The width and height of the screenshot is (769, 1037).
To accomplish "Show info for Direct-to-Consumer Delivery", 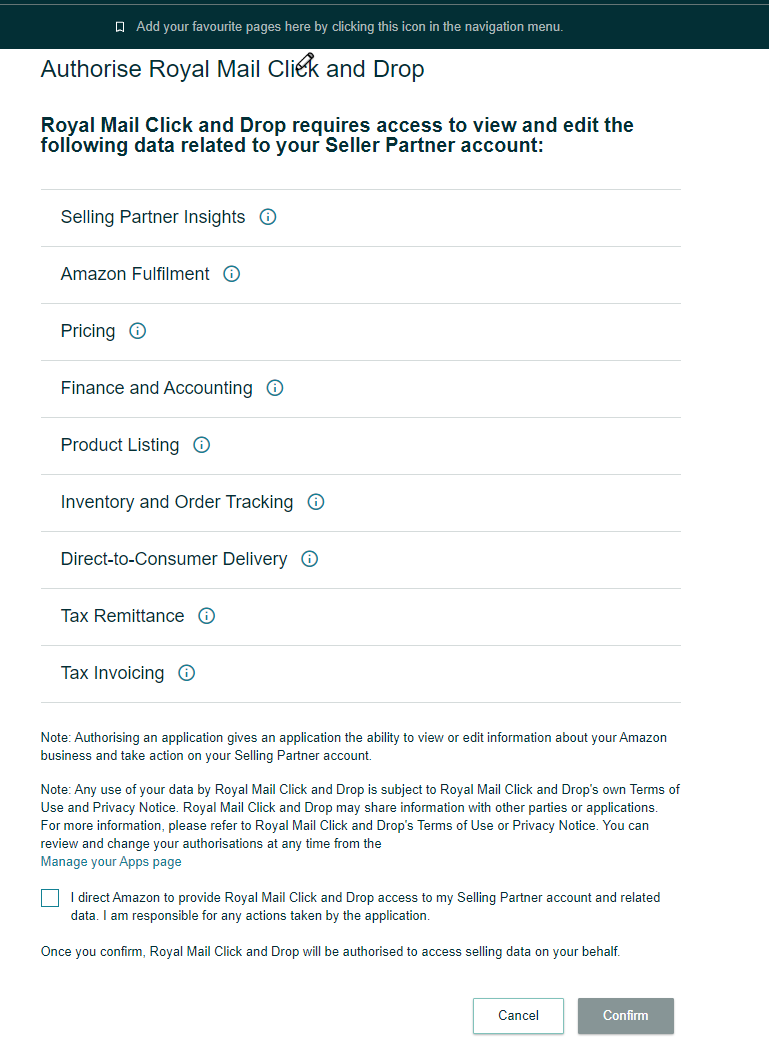I will pyautogui.click(x=310, y=559).
